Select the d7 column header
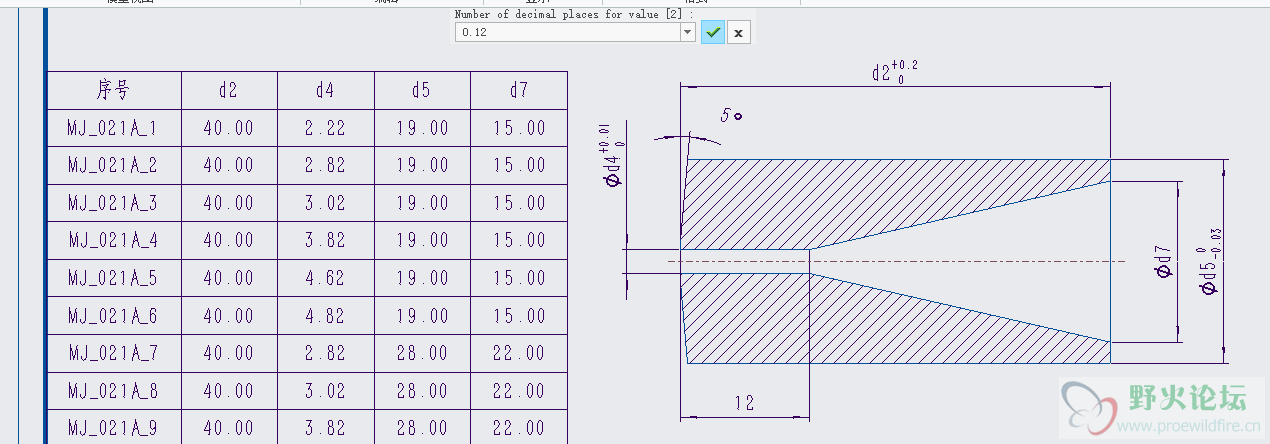The image size is (1270, 444). pos(519,90)
